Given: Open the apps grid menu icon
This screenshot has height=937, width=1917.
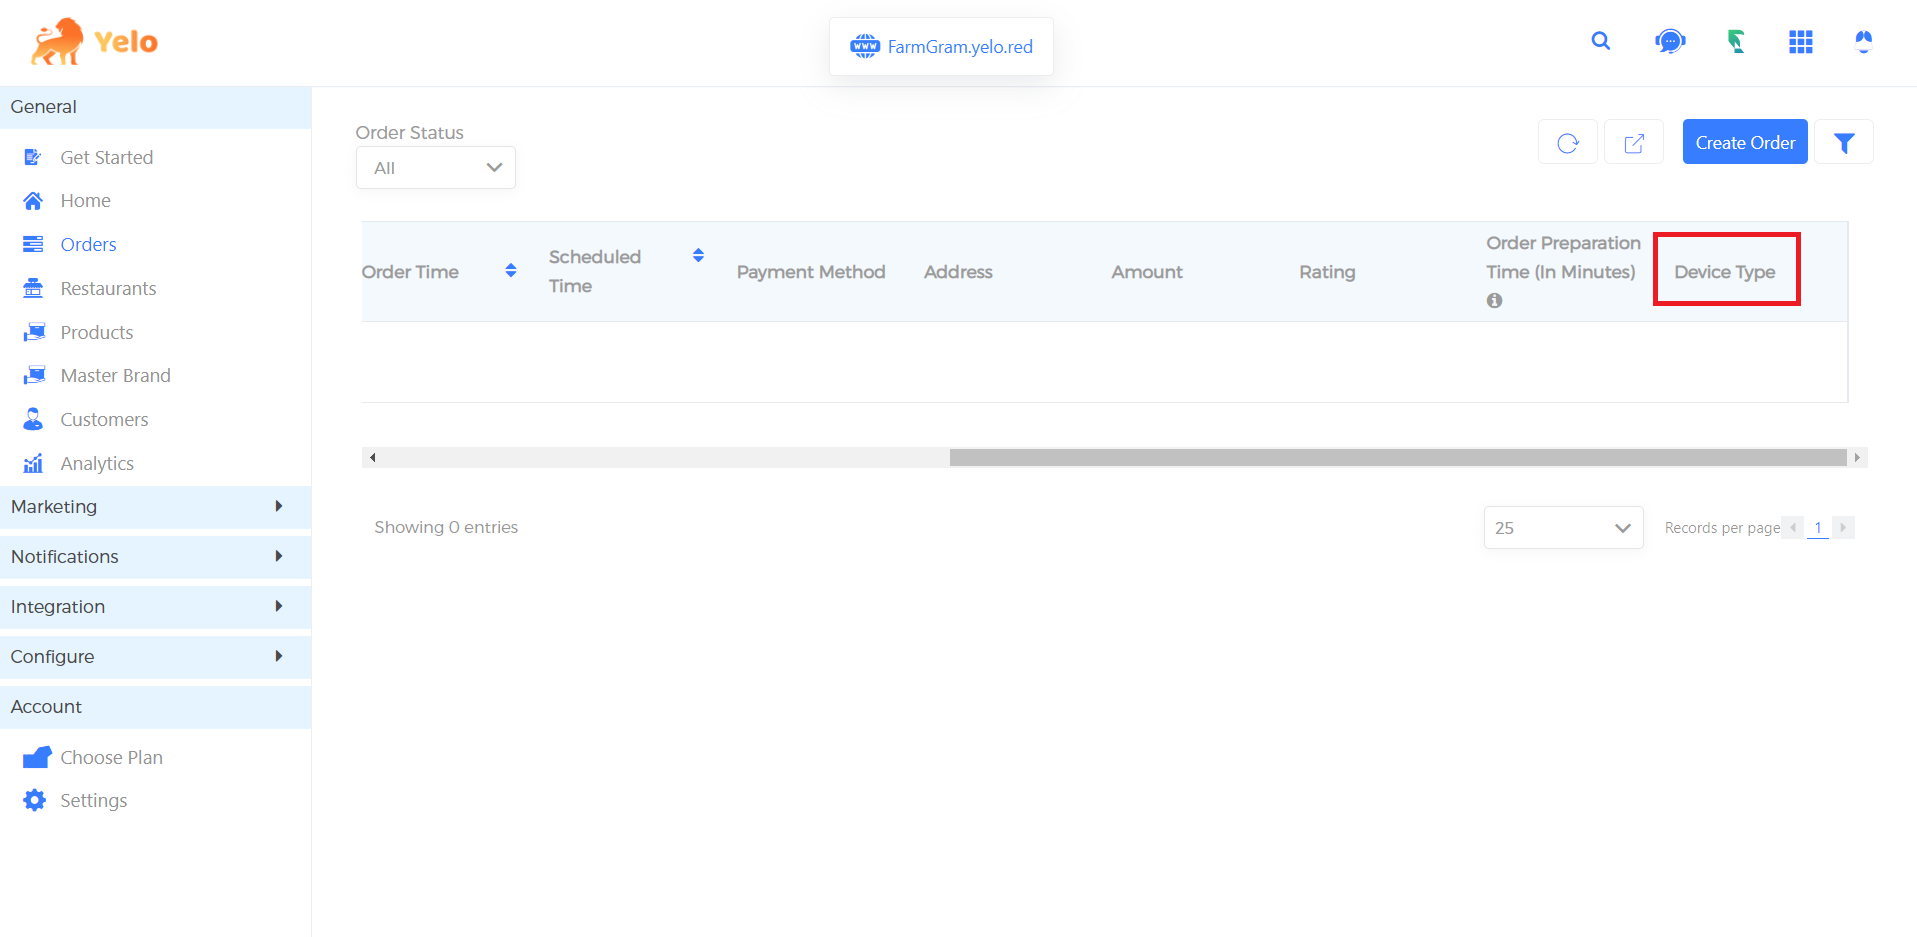Looking at the screenshot, I should coord(1800,41).
